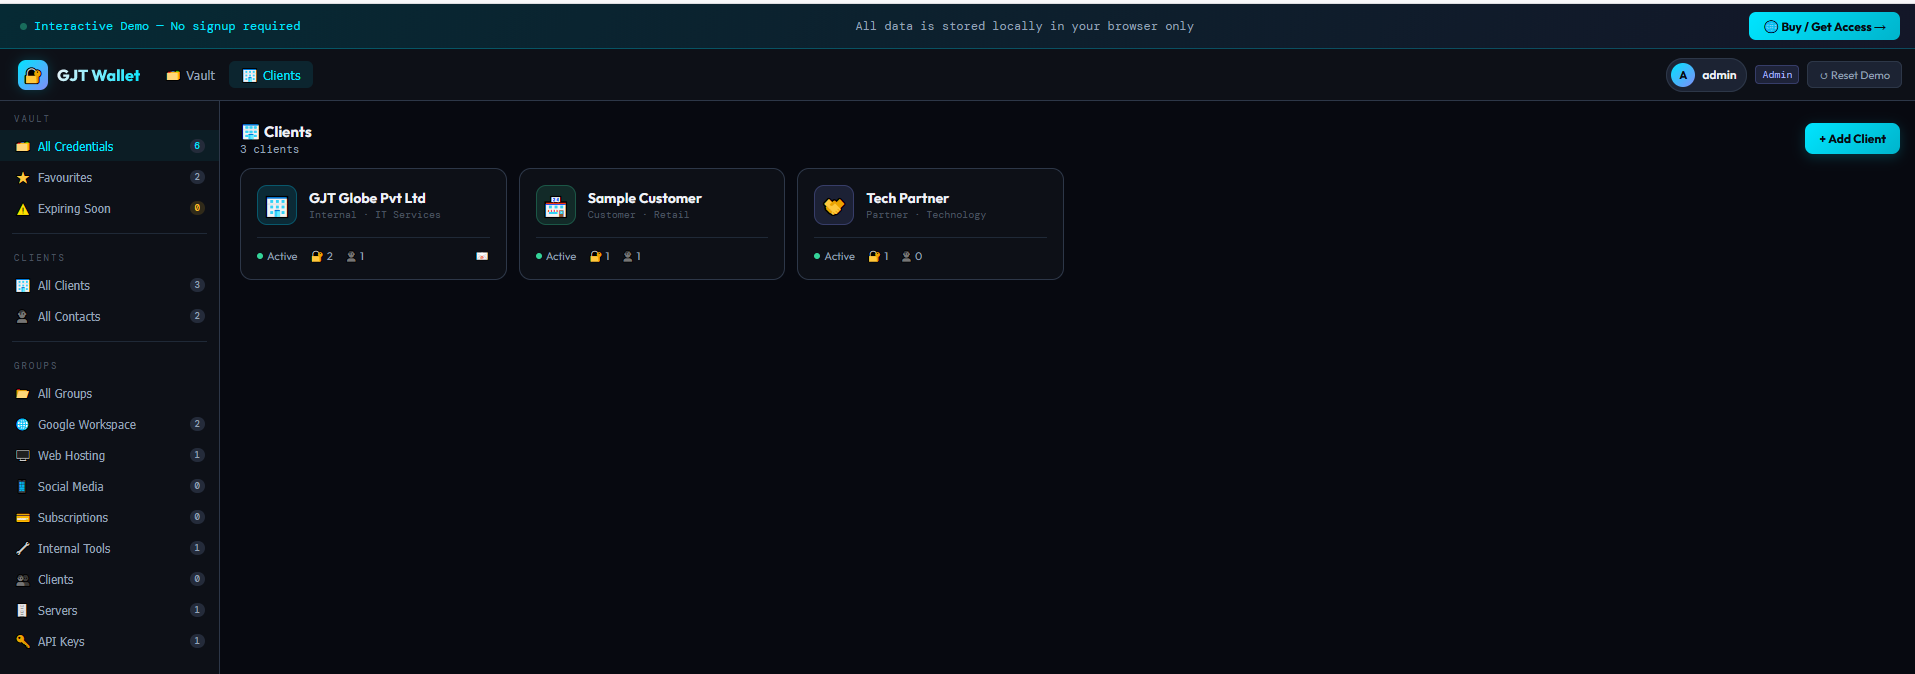Select the Subscriptions group
The image size is (1915, 674).
point(109,517)
